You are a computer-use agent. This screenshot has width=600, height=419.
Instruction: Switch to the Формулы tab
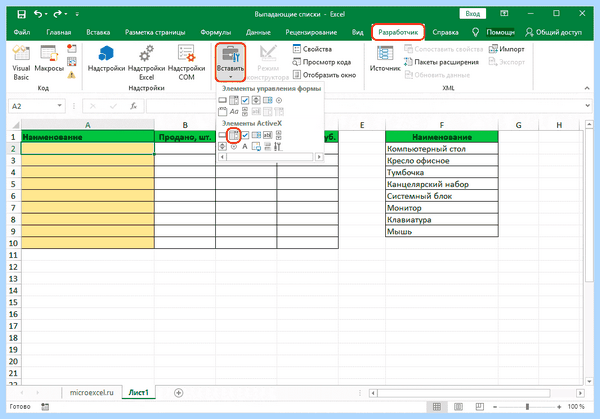point(215,32)
